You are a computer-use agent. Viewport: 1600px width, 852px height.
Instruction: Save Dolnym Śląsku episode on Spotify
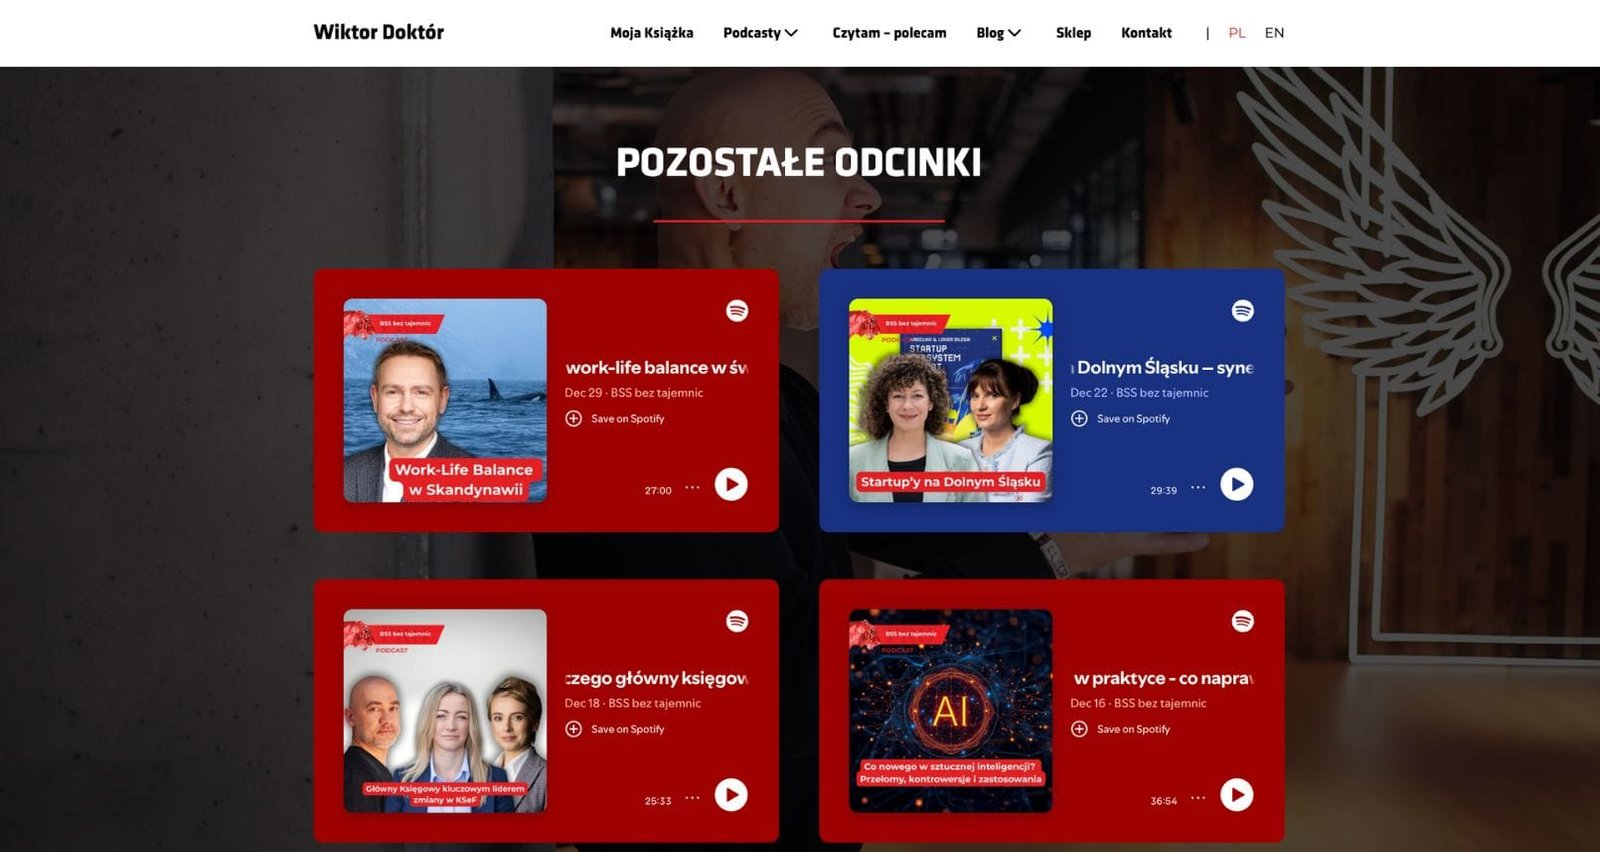(1121, 419)
